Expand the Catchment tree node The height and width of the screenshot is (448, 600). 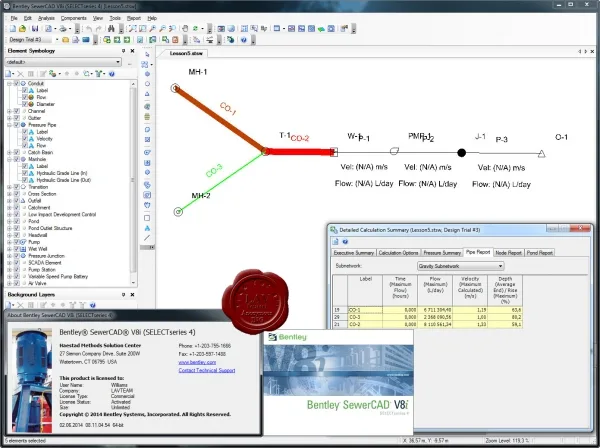pos(10,208)
